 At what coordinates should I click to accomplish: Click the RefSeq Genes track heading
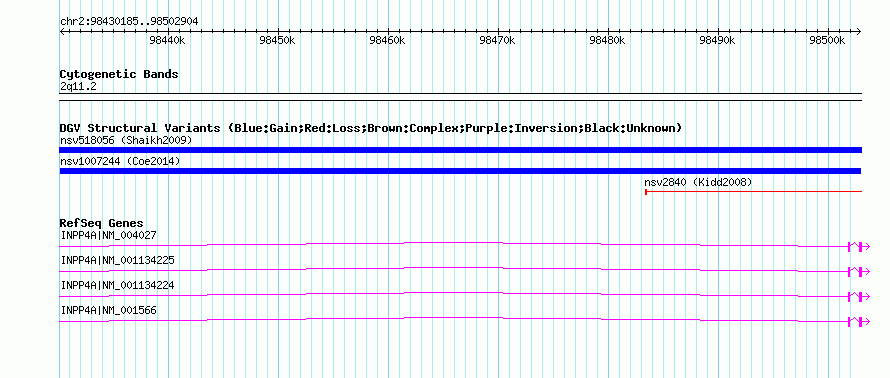click(x=101, y=224)
